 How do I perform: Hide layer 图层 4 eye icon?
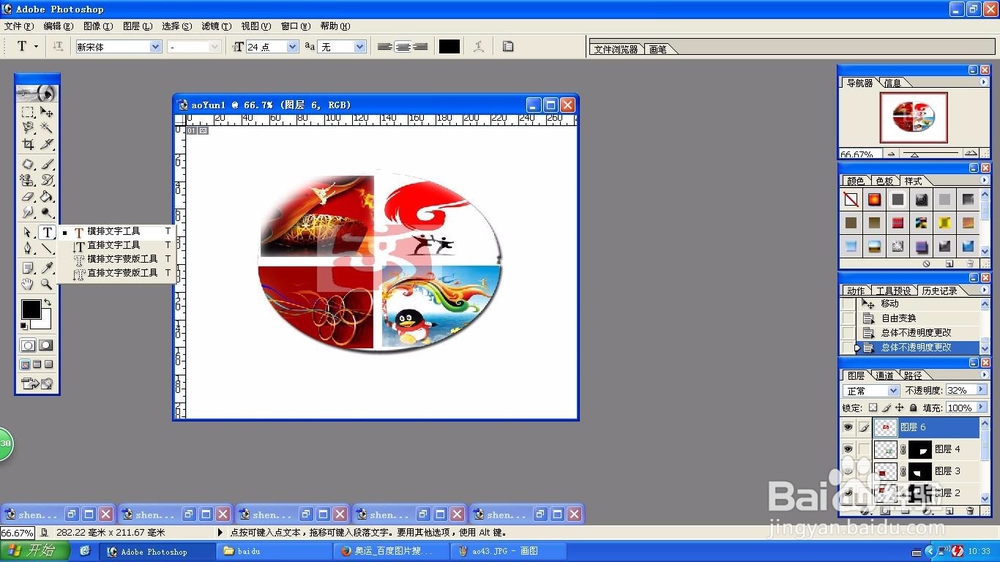[848, 449]
